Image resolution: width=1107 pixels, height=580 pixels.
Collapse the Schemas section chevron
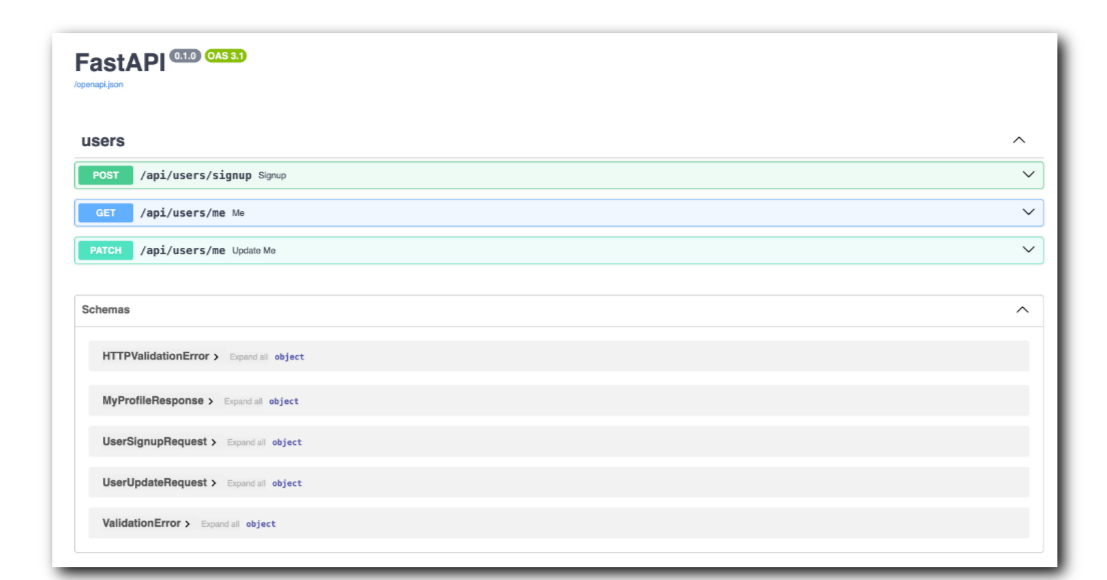1022,310
